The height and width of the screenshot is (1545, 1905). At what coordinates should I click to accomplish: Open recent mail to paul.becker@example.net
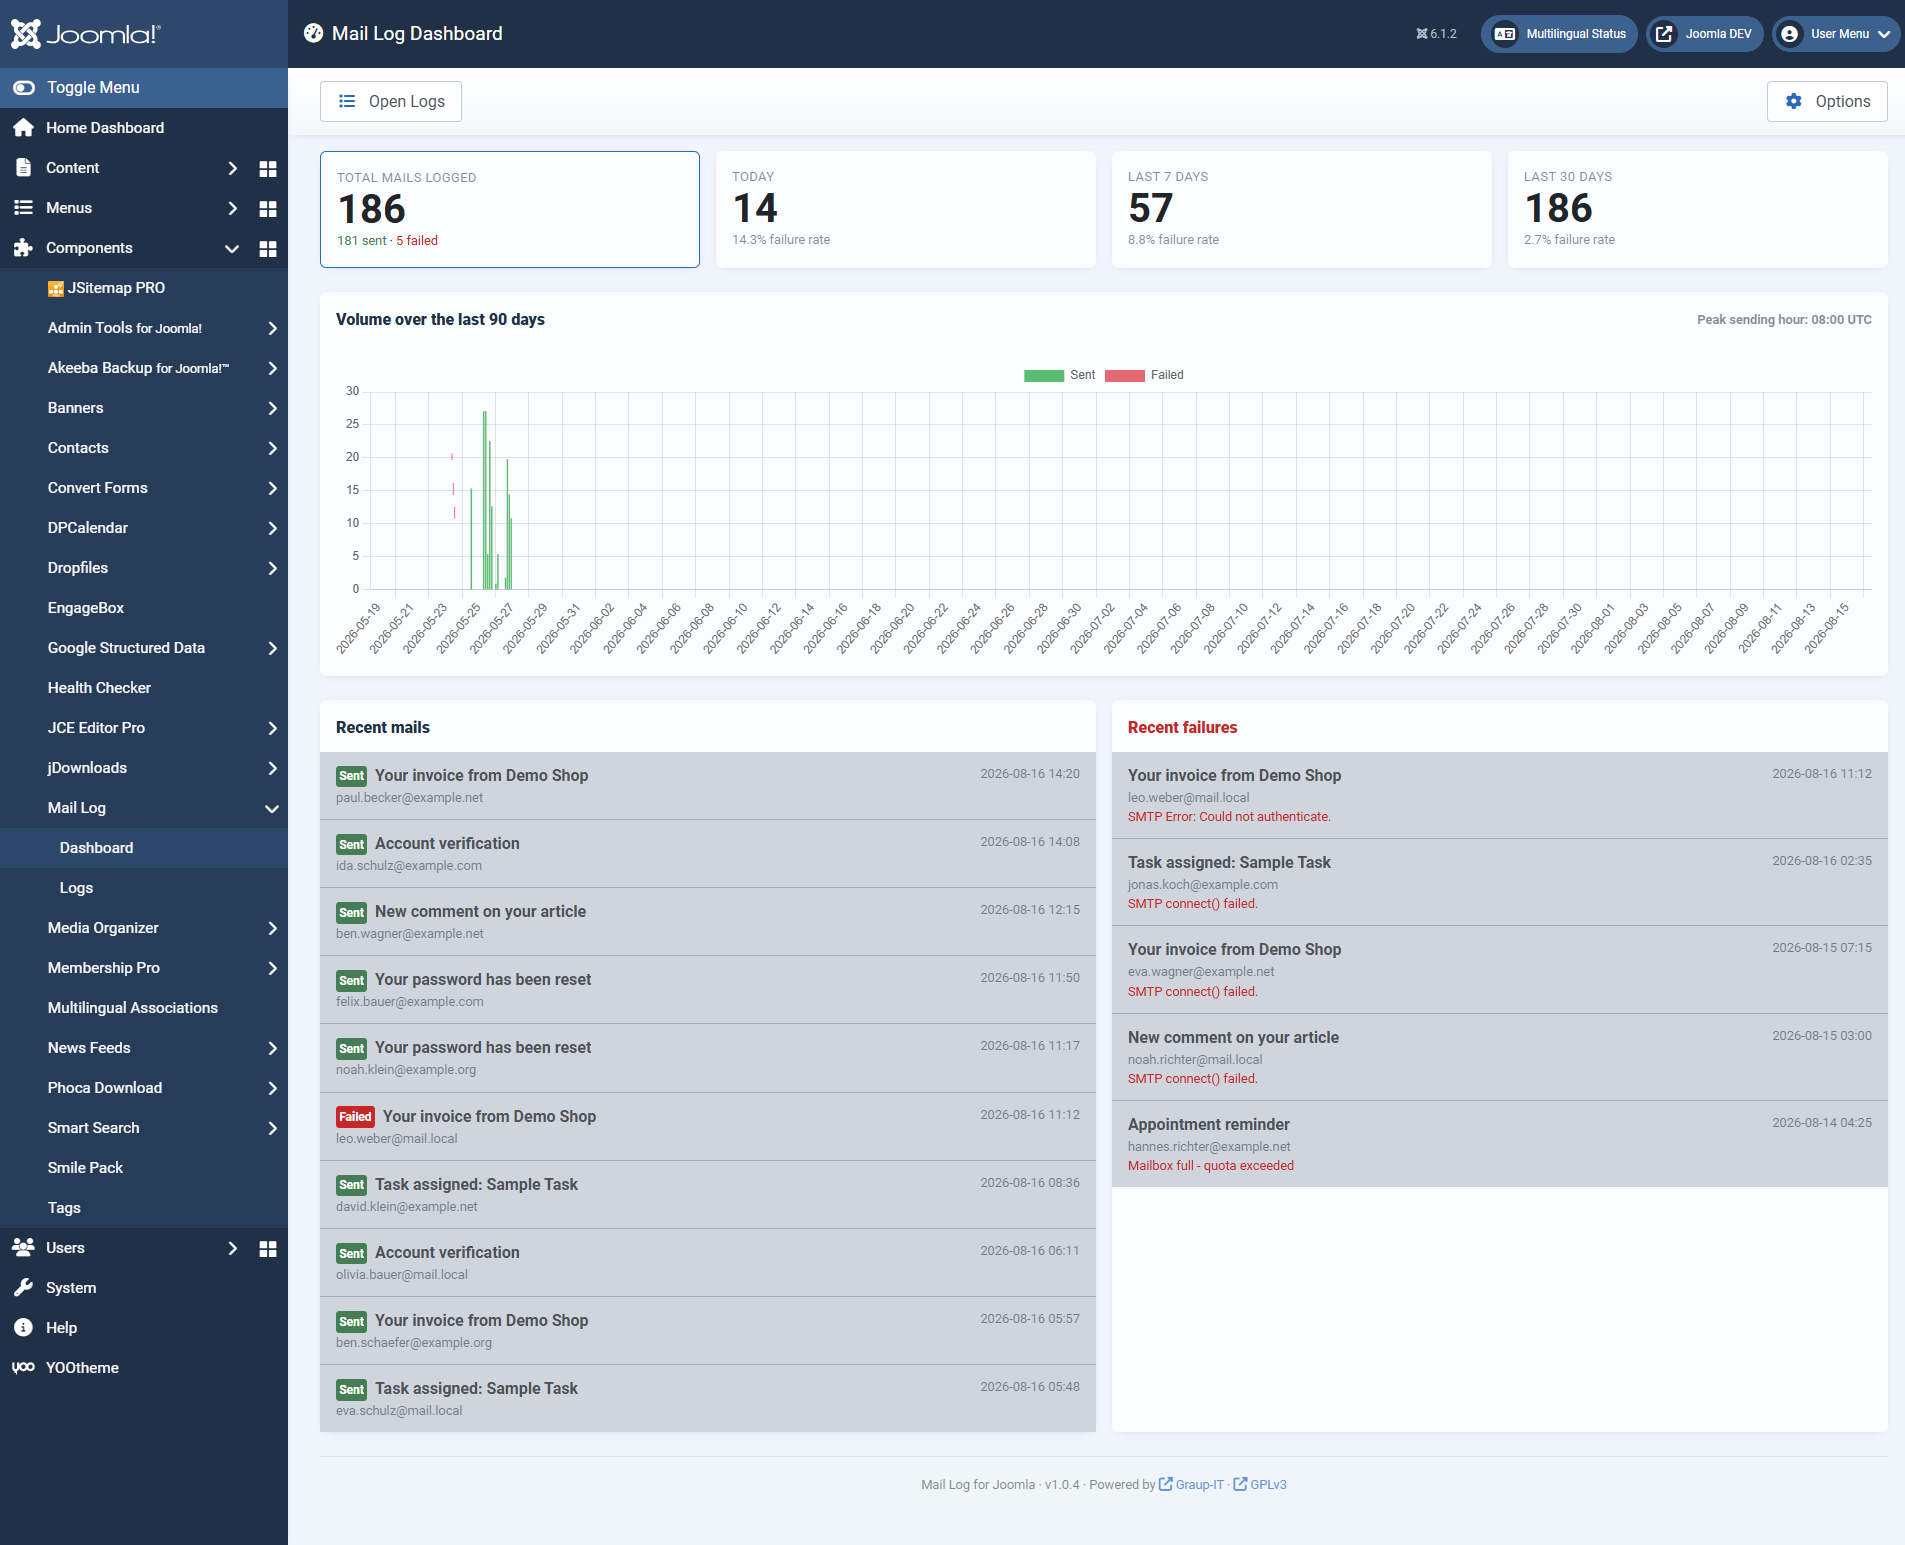click(x=708, y=786)
